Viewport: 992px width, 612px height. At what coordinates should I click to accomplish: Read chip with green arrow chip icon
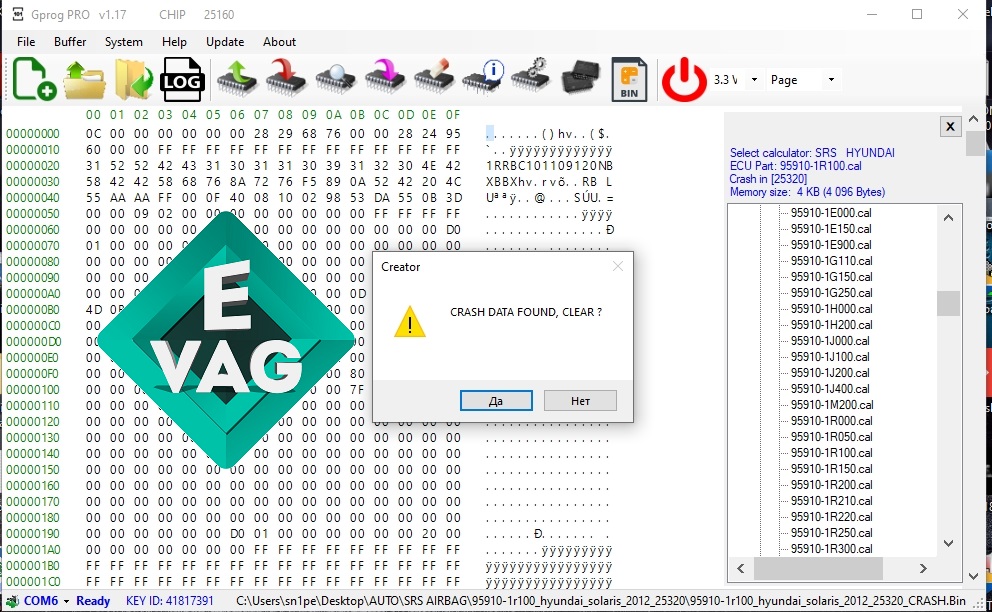[x=237, y=79]
